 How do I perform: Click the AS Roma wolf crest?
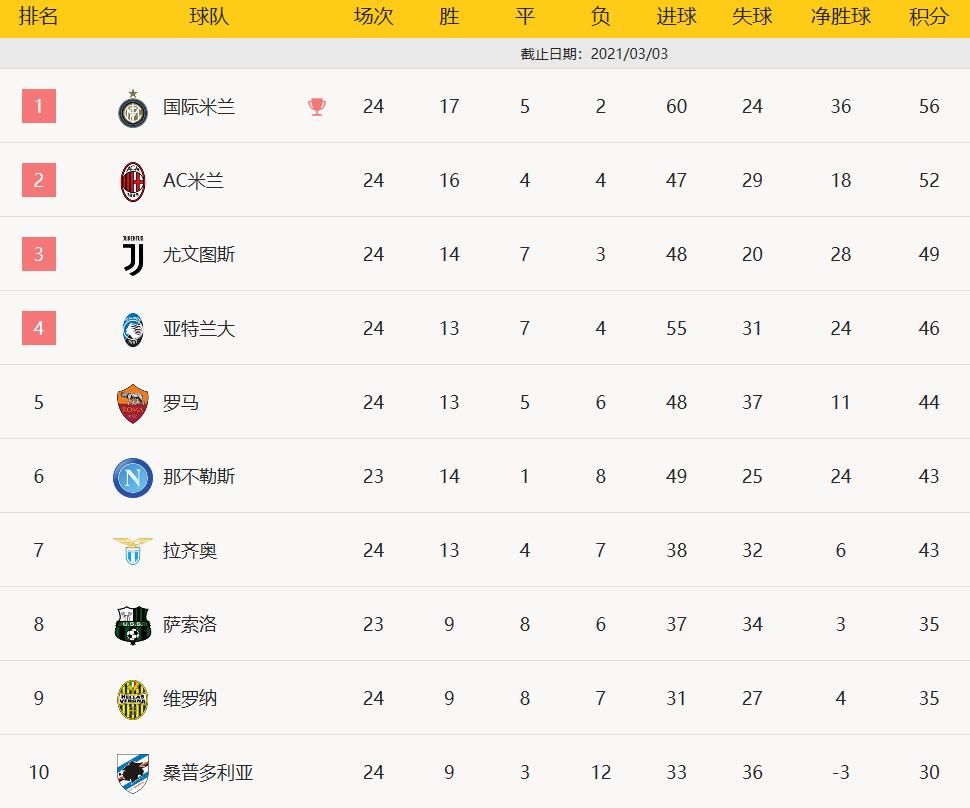pyautogui.click(x=132, y=403)
